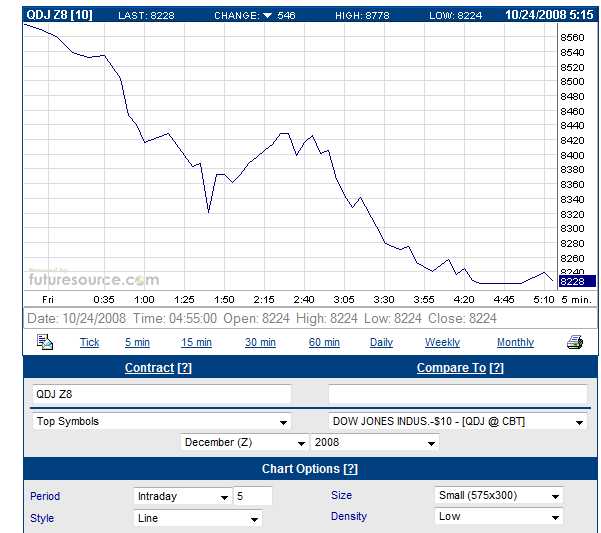601x533 pixels.
Task: Open the Chart Options help [?] link
Action: tap(350, 469)
